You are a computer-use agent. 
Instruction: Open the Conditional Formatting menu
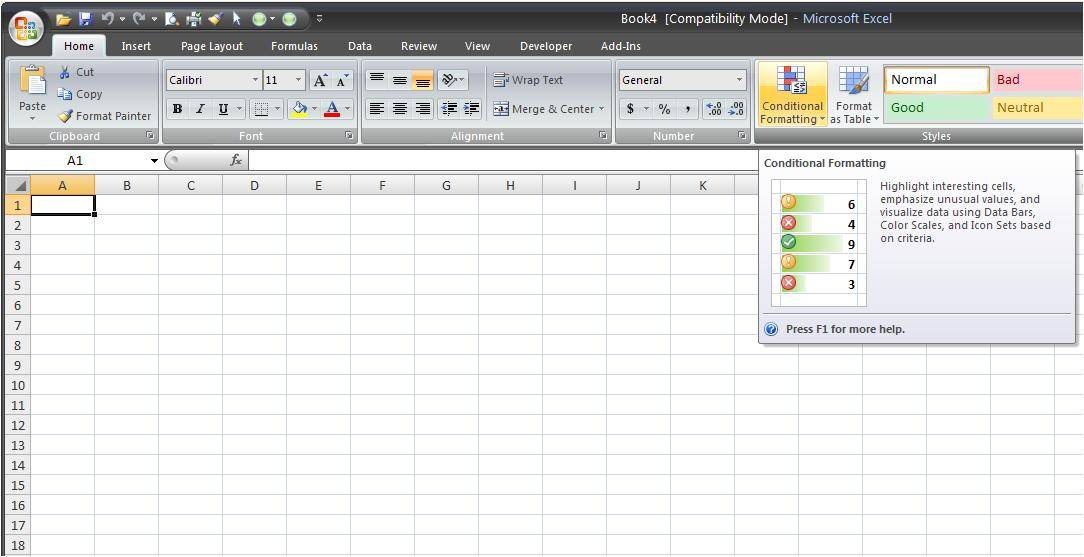pyautogui.click(x=792, y=95)
